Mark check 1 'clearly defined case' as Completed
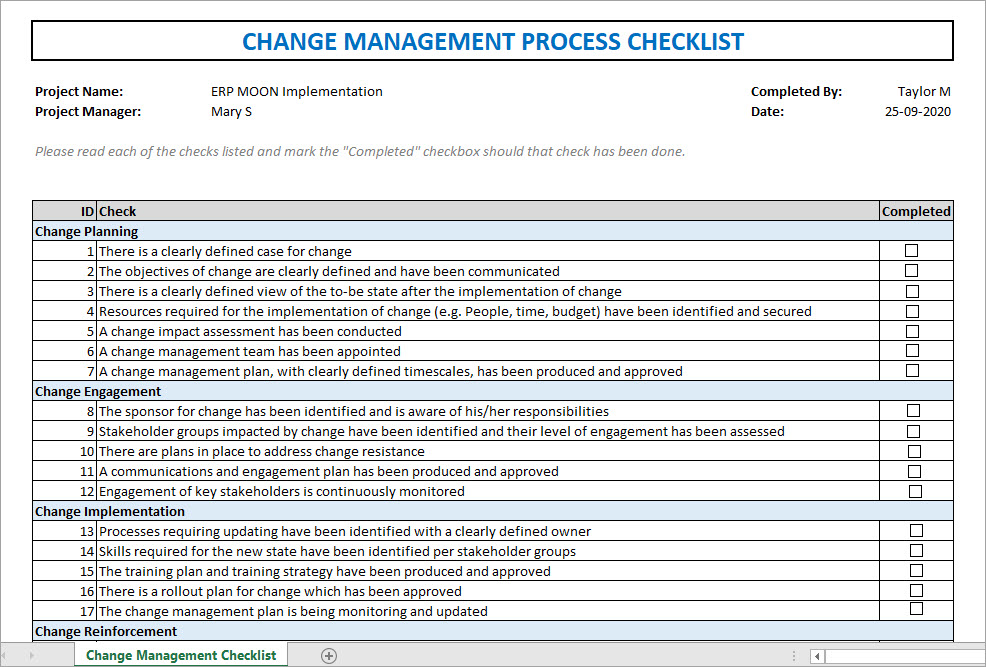 [x=912, y=251]
